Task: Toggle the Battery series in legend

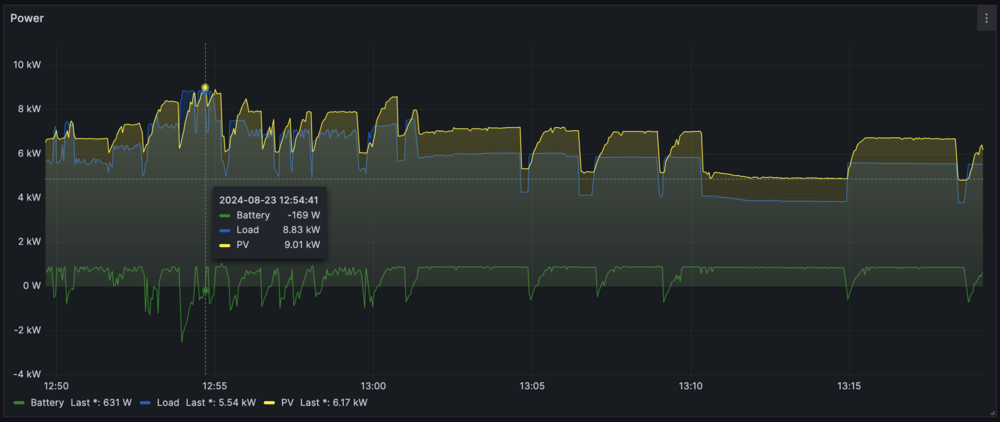Action: click(x=47, y=403)
